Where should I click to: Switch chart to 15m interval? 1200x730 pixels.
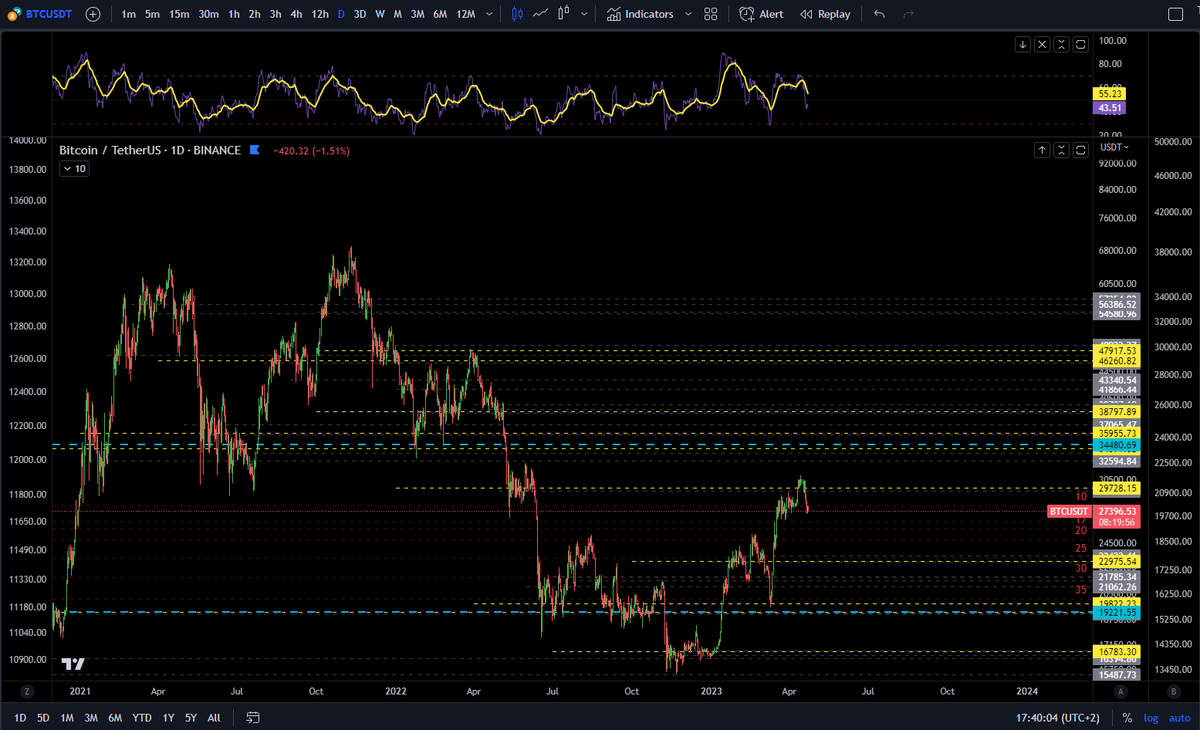(x=179, y=14)
